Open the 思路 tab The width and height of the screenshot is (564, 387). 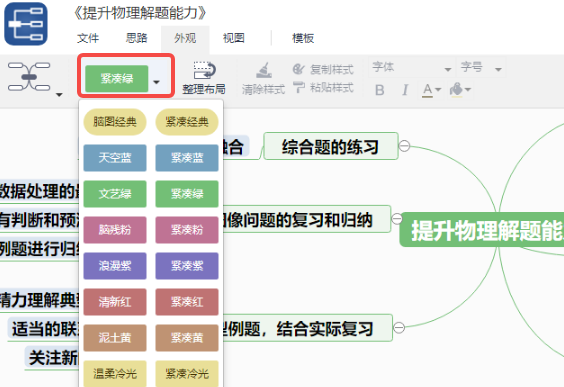[x=137, y=38]
